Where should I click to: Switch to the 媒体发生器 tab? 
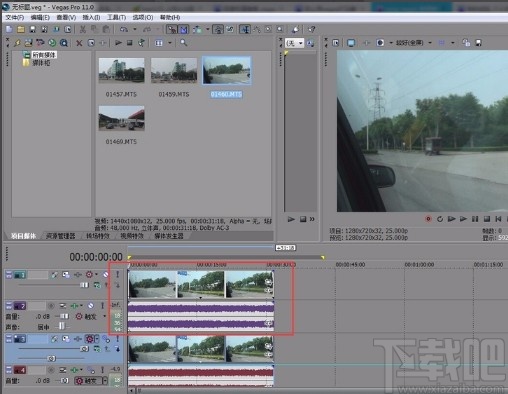(169, 236)
